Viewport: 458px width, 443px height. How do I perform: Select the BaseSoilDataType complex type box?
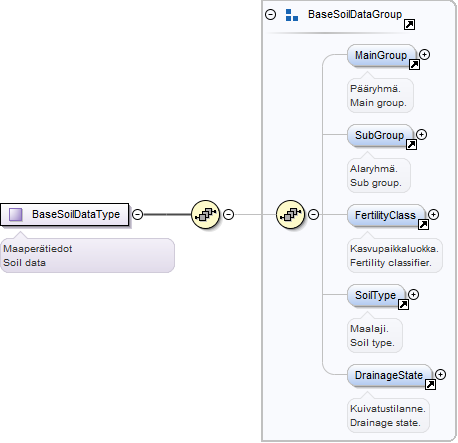point(64,214)
